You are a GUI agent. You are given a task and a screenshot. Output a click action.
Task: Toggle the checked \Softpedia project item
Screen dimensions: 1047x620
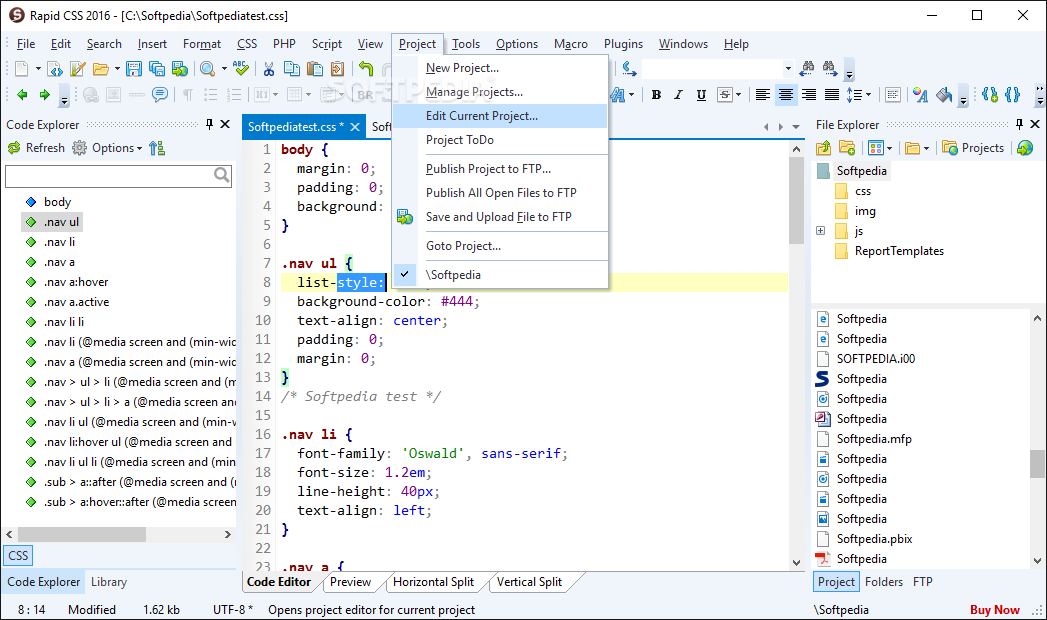tap(500, 275)
